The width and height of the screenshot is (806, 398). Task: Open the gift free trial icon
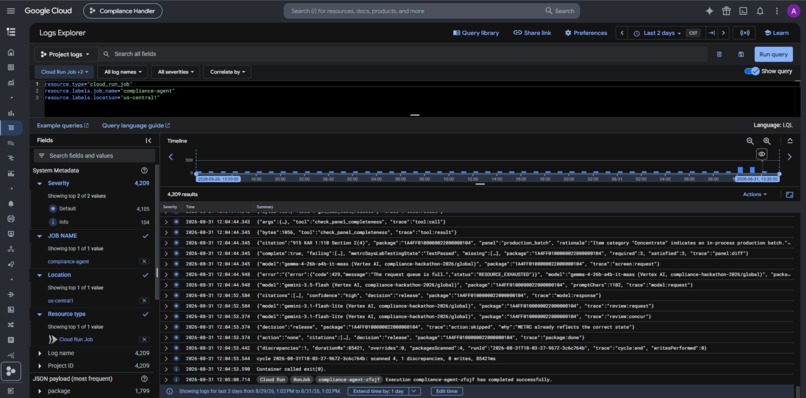click(726, 11)
